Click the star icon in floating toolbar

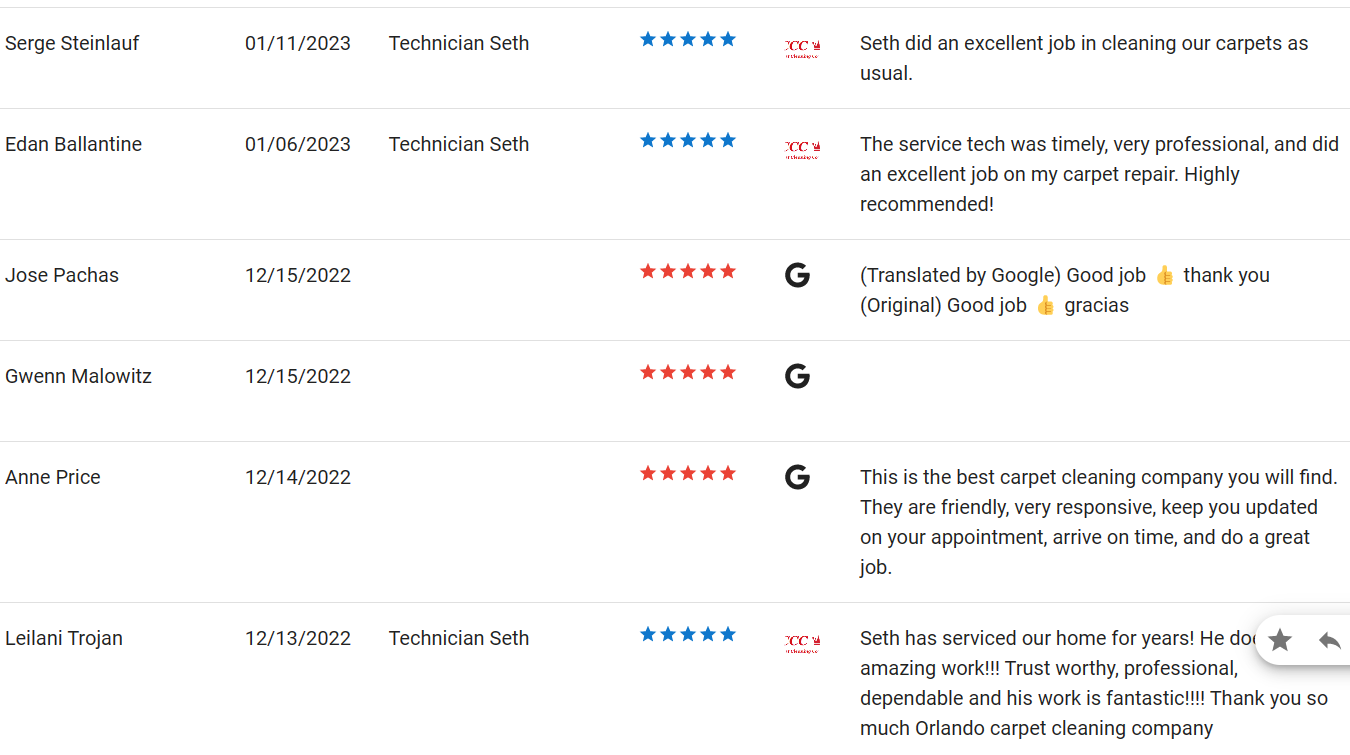point(1280,640)
